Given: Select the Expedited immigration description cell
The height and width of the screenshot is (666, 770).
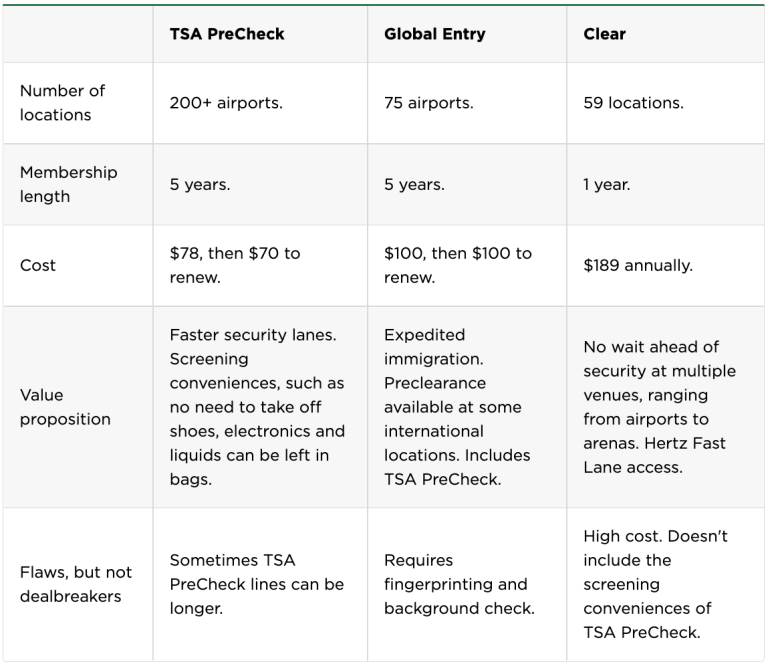Looking at the screenshot, I should tap(457, 407).
